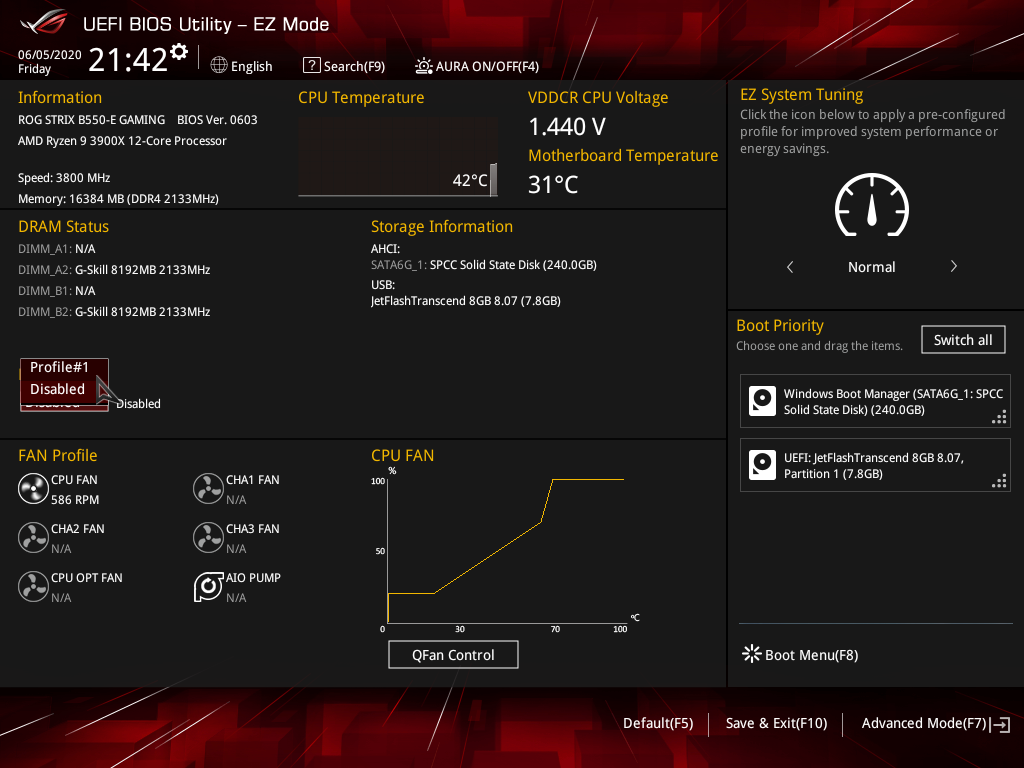This screenshot has width=1024, height=768.
Task: Select the UEFI JetFlashTranscend boot entry
Action: [875, 465]
